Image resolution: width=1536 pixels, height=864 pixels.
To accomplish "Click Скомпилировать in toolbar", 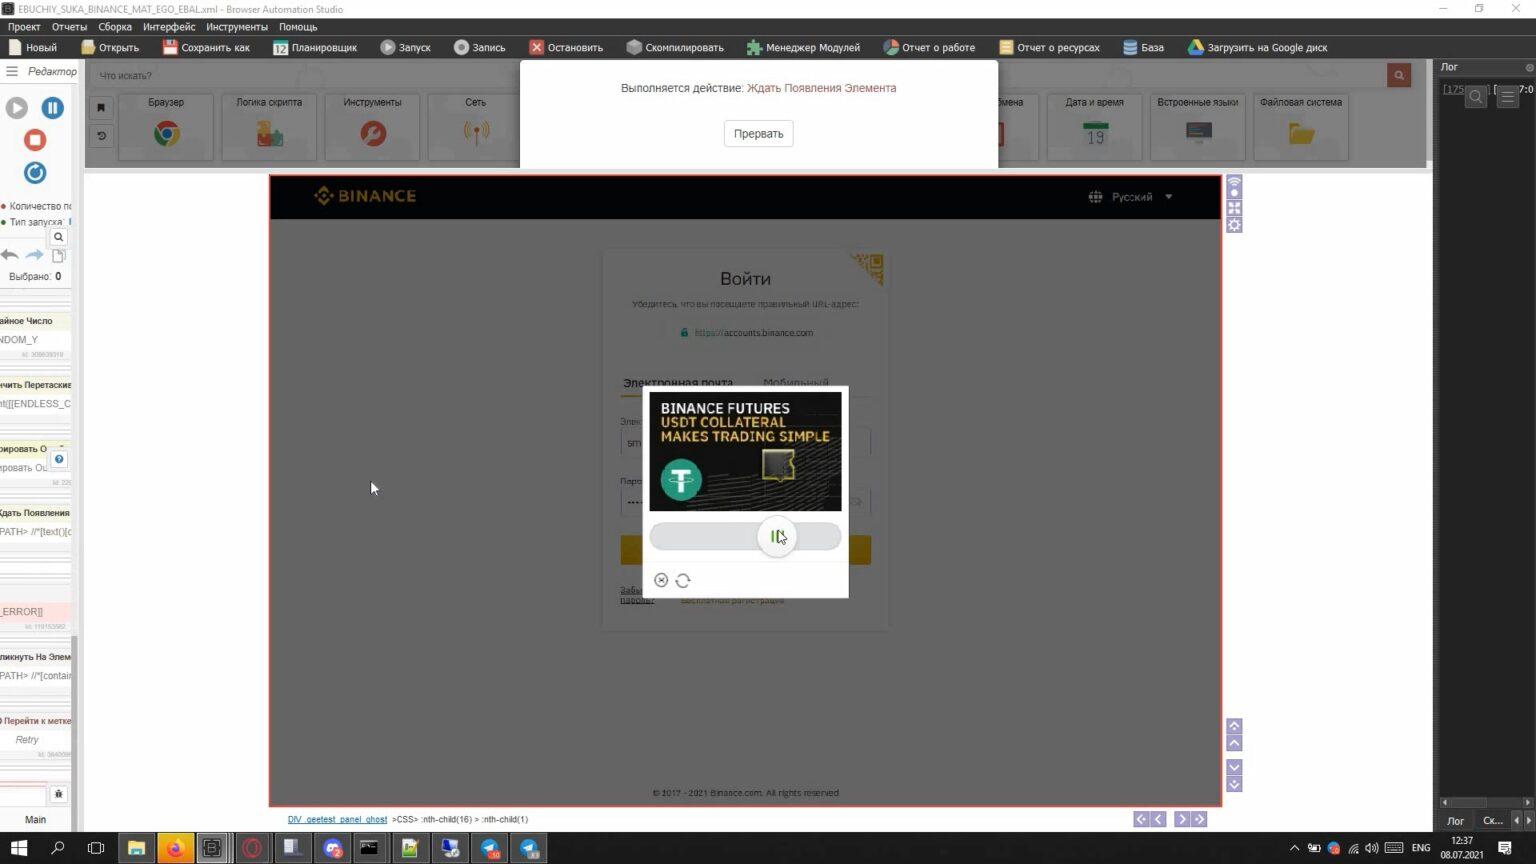I will [x=675, y=47].
